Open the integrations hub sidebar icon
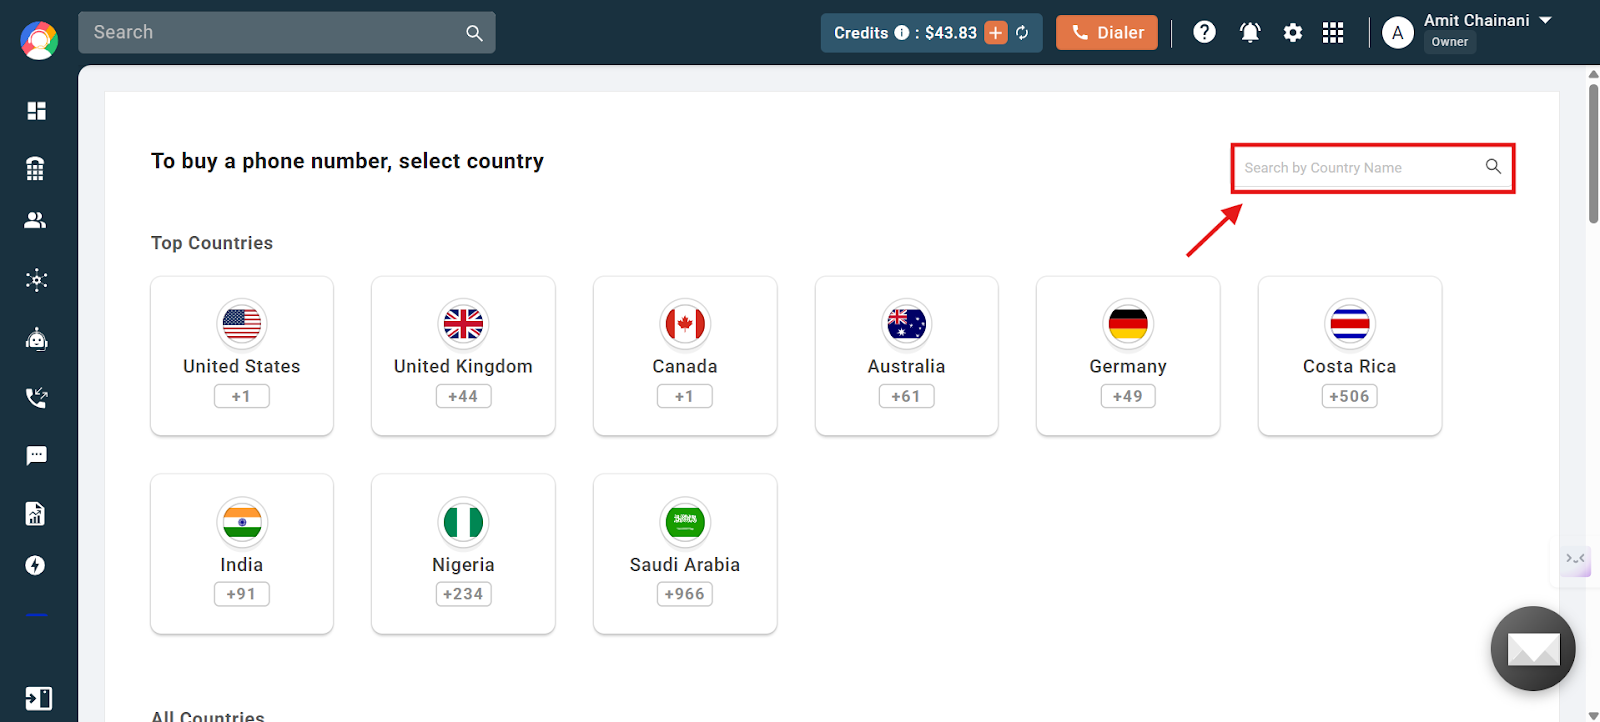The width and height of the screenshot is (1600, 722). (x=37, y=280)
